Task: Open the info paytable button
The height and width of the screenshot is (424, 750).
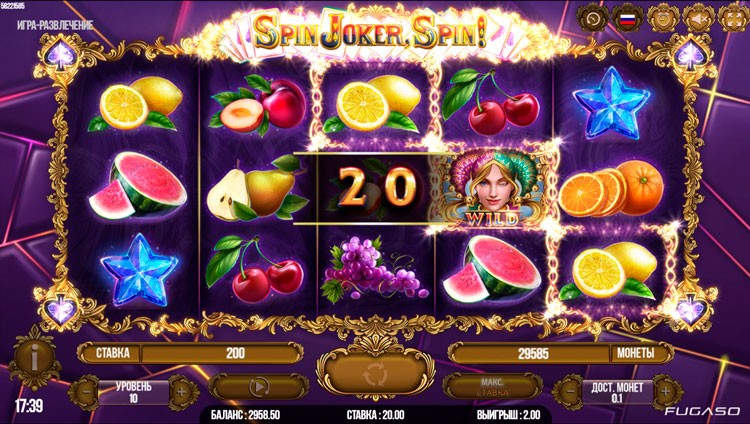Action: 34,358
